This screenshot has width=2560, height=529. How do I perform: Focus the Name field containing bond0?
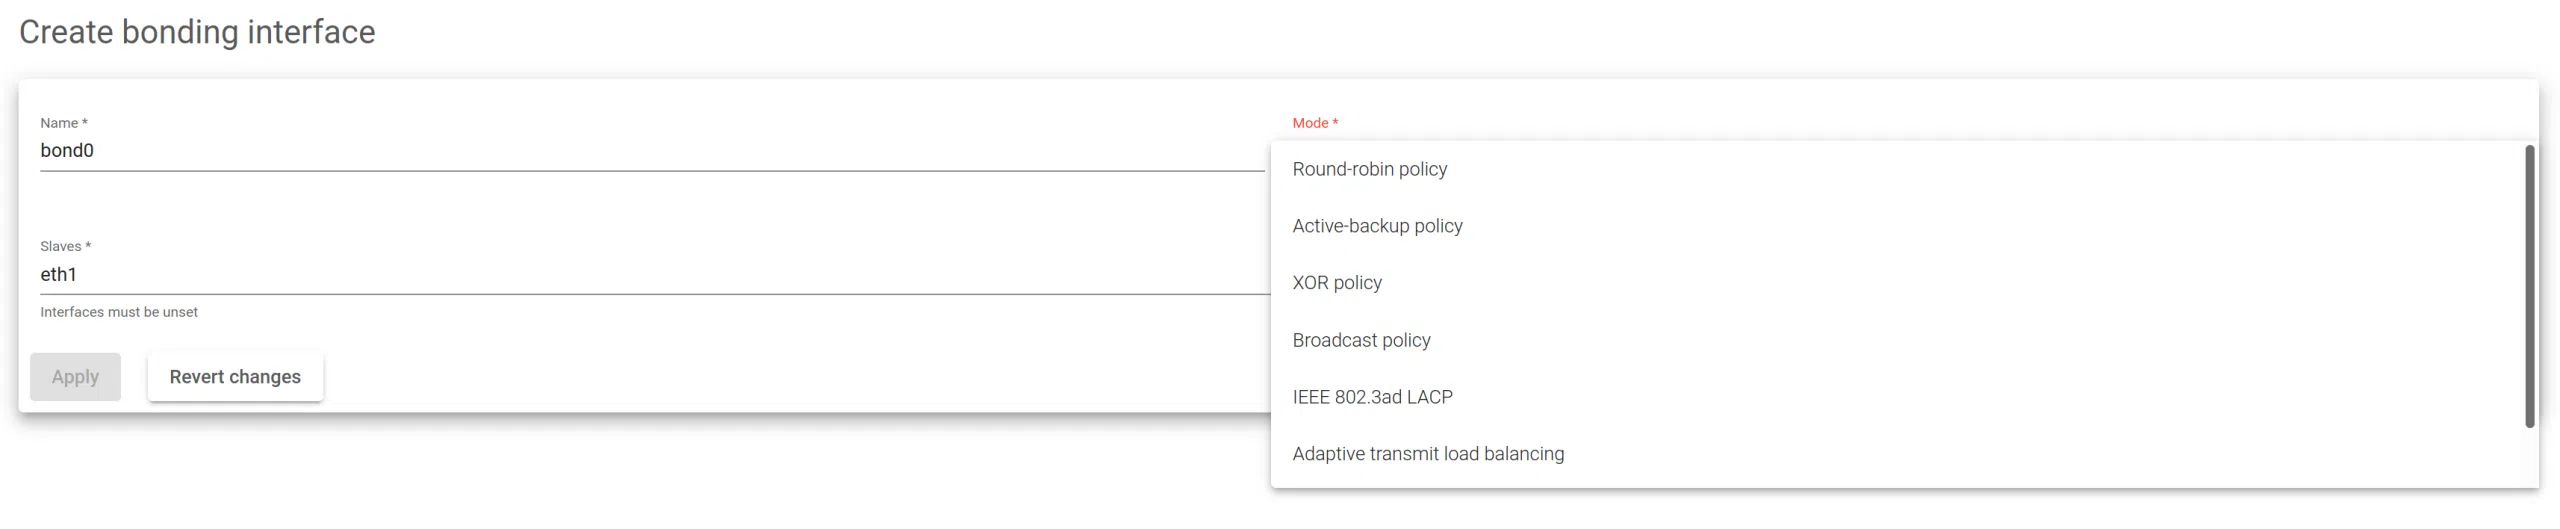650,151
